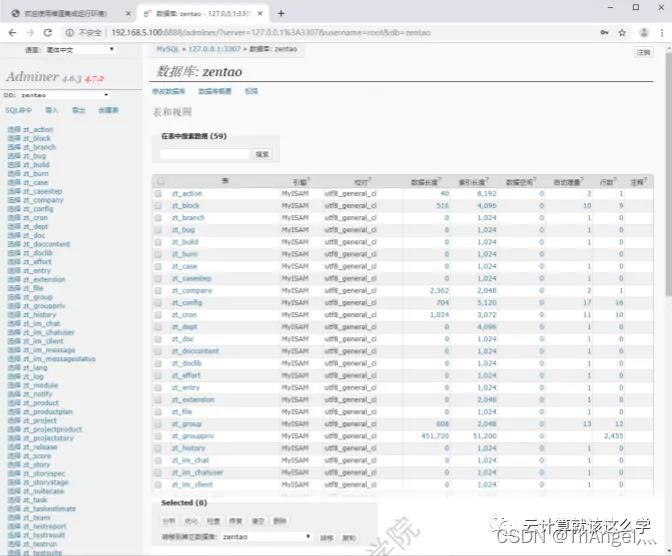Viewport: 672px width, 556px height.
Task: Open the Chrome profile avatar
Action: [x=644, y=33]
